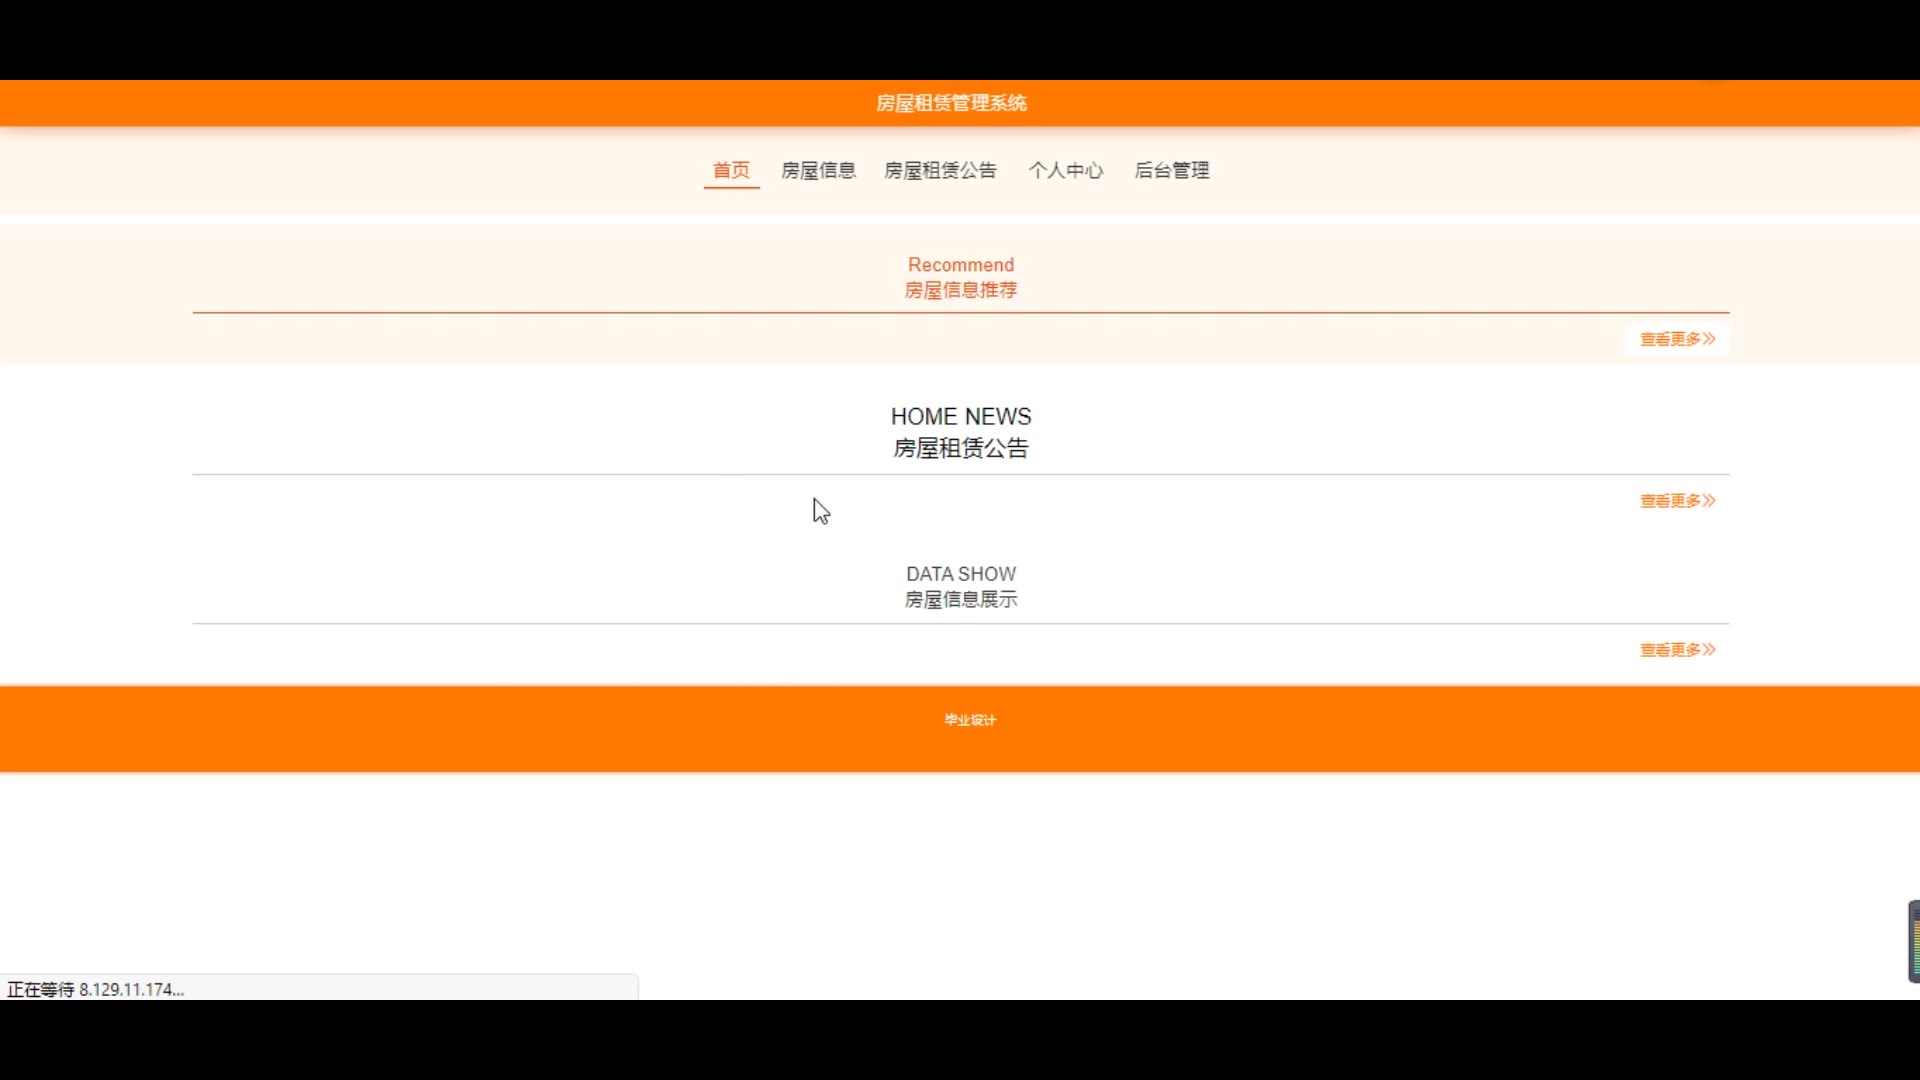Click the 房屋信息推荐 section subtitle
The height and width of the screenshot is (1080, 1920).
960,290
